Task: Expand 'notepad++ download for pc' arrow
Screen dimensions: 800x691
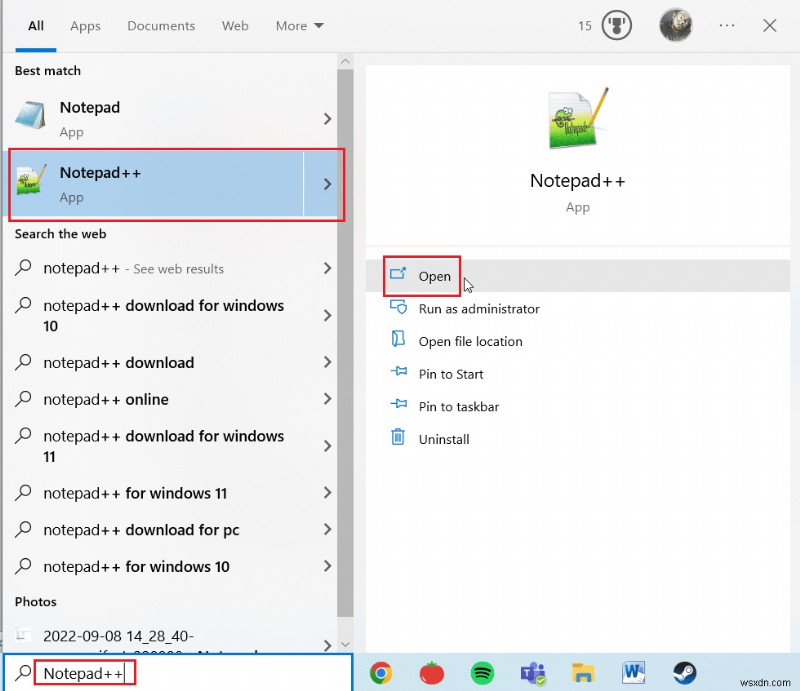Action: (x=327, y=530)
